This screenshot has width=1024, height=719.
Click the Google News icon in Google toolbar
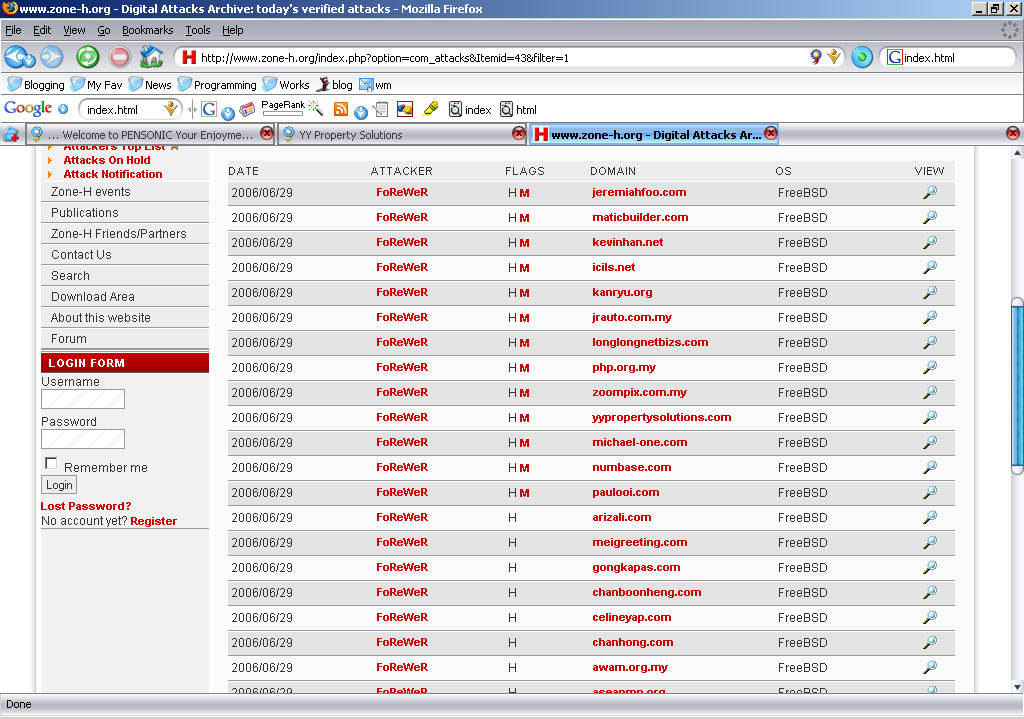point(248,109)
